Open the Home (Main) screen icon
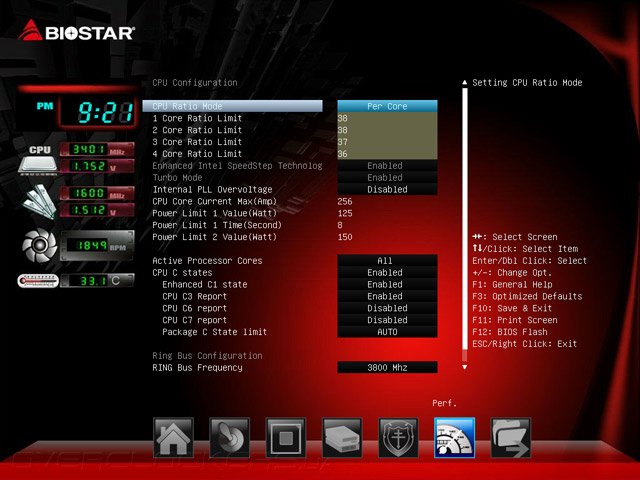The width and height of the screenshot is (640, 480). point(173,438)
